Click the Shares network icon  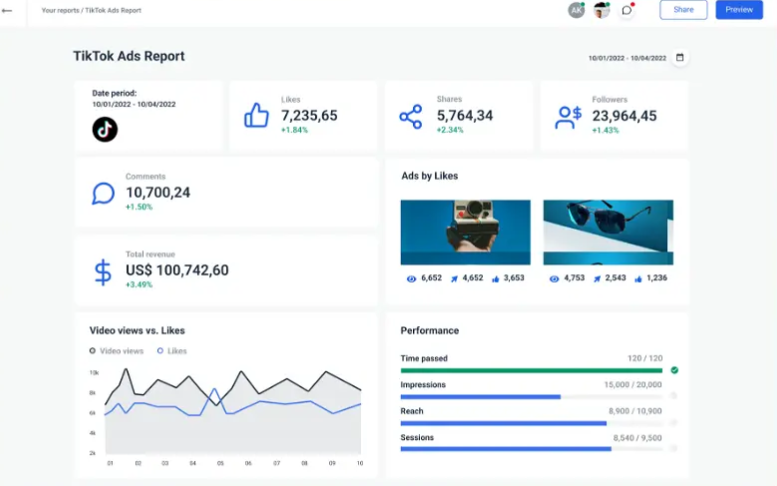pyautogui.click(x=411, y=116)
